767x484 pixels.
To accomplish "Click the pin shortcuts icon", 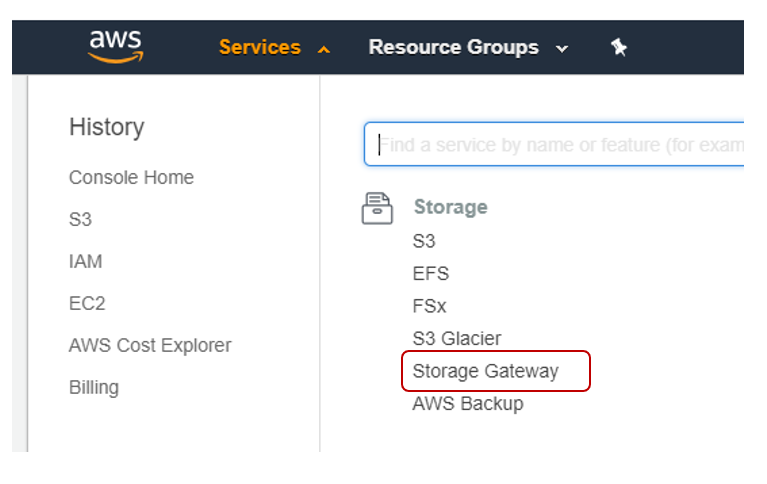I will (x=619, y=48).
